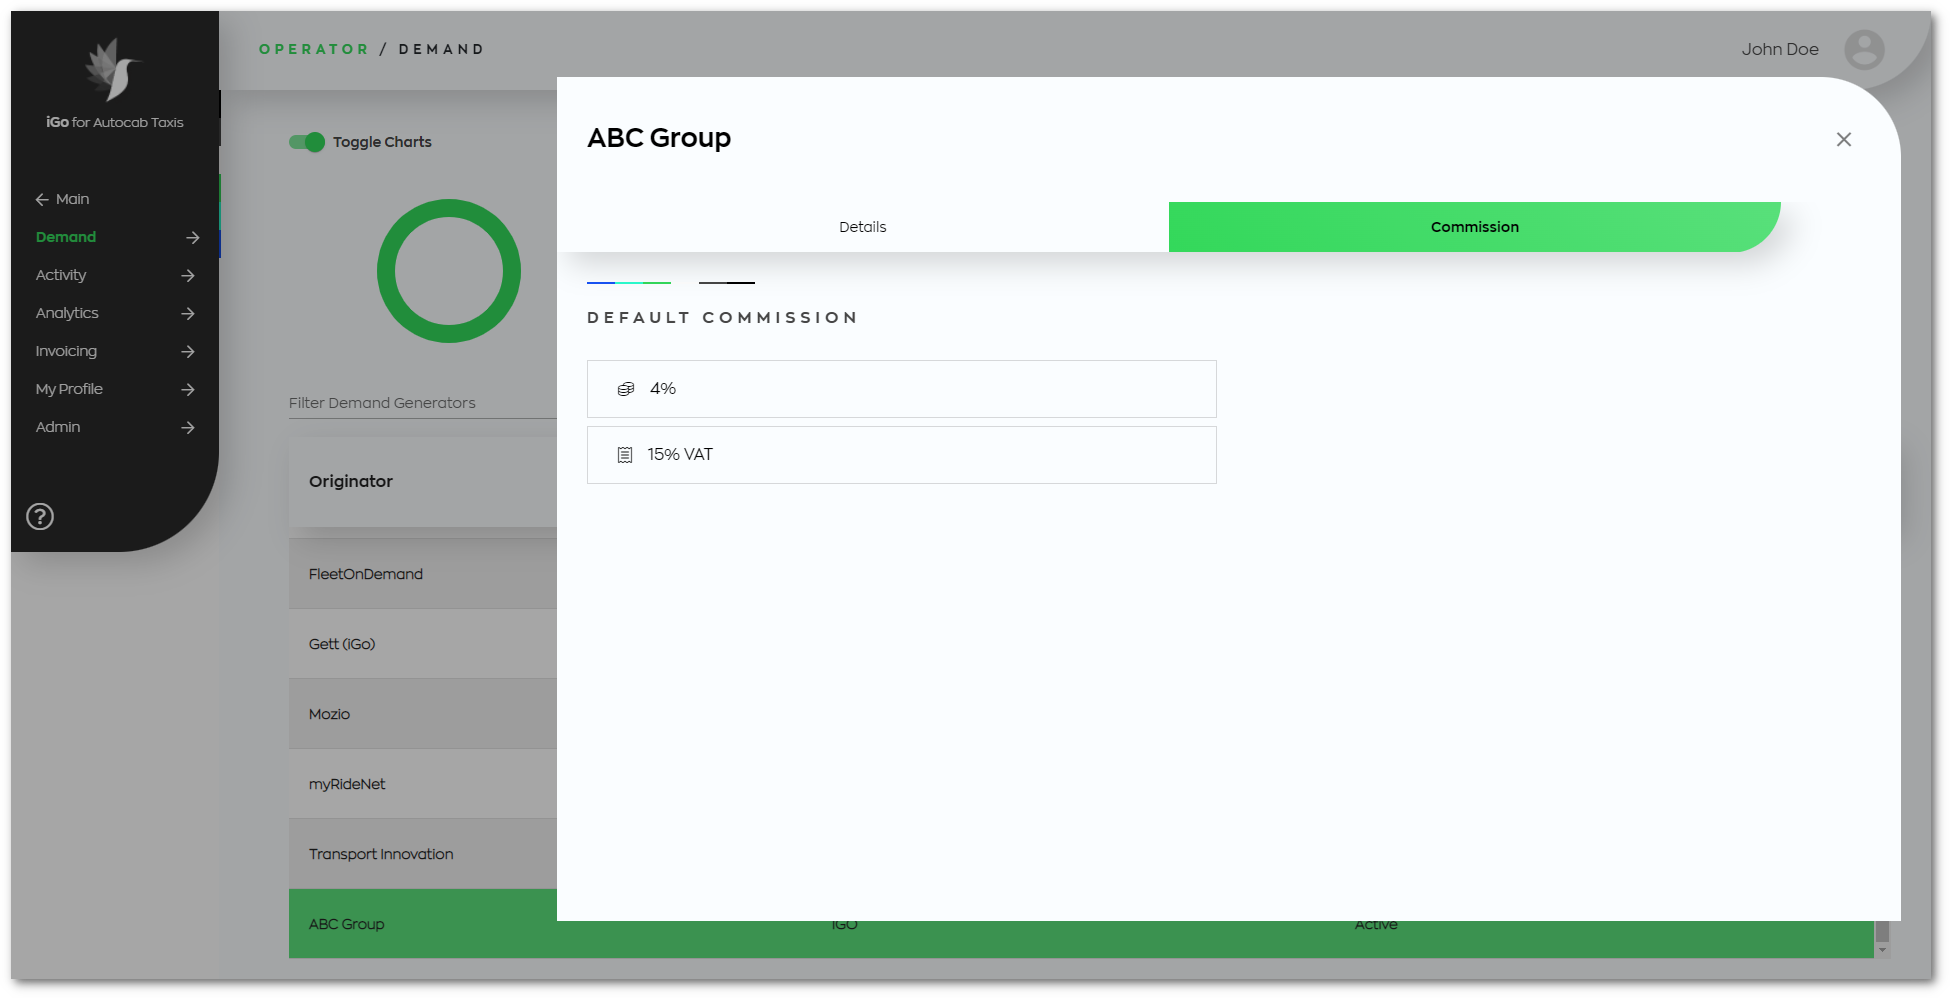This screenshot has width=1950, height=998.
Task: Open Invoicing in the sidebar
Action: tap(66, 351)
